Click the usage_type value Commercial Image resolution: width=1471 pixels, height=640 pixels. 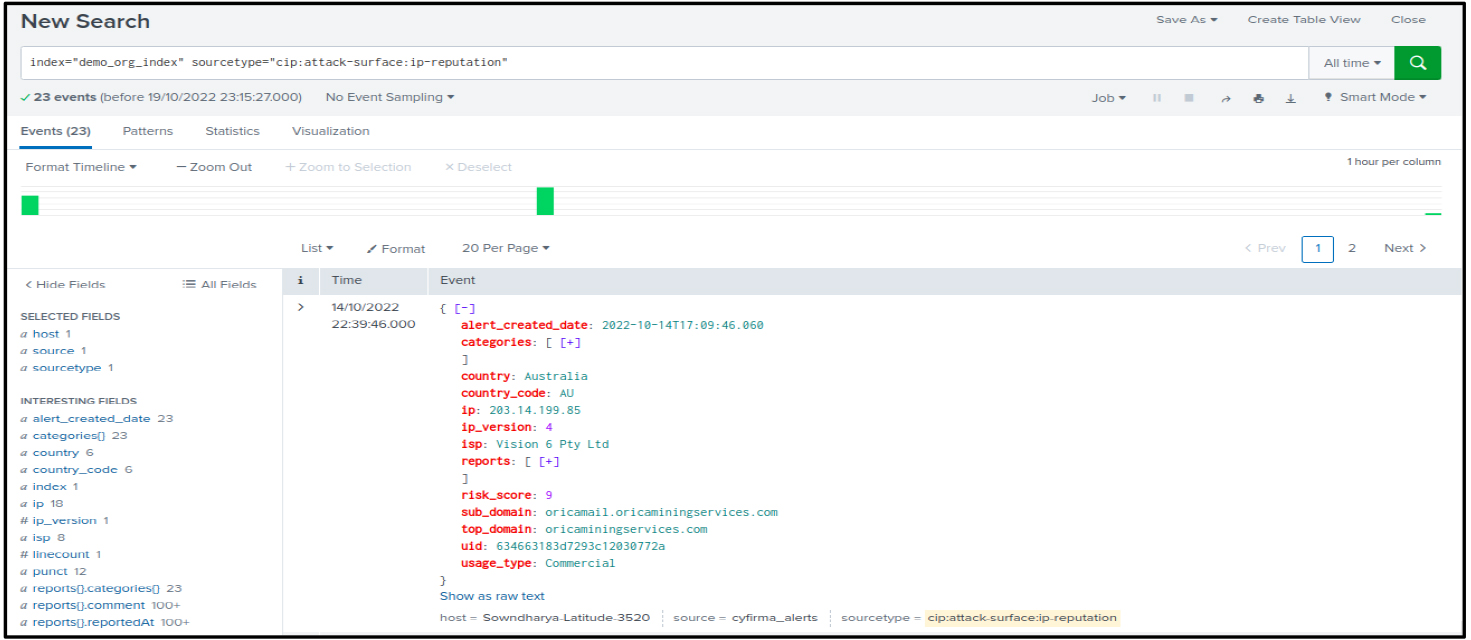point(580,563)
